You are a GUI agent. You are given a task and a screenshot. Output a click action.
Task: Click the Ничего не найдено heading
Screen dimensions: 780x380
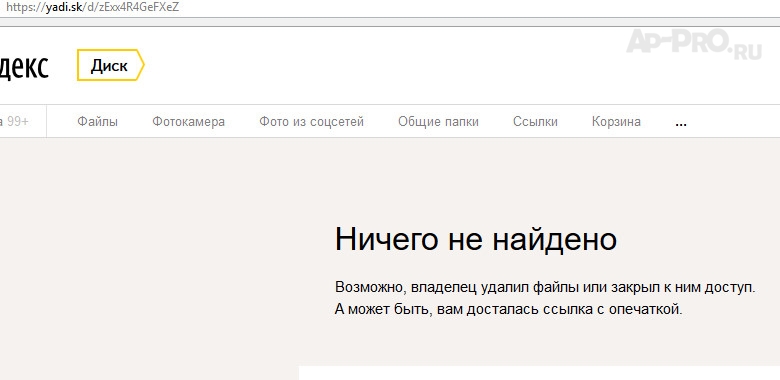tap(476, 239)
